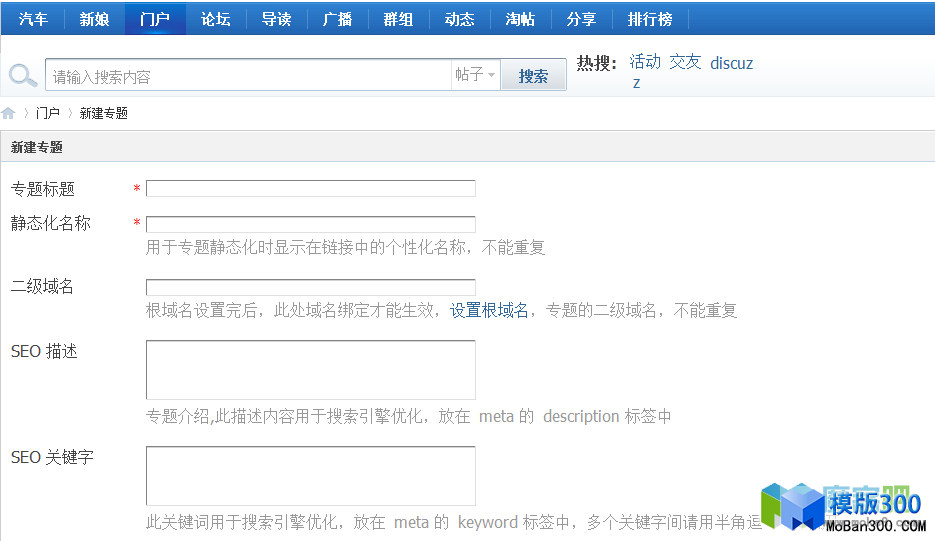Open the 广播 navigation tab

(338, 19)
